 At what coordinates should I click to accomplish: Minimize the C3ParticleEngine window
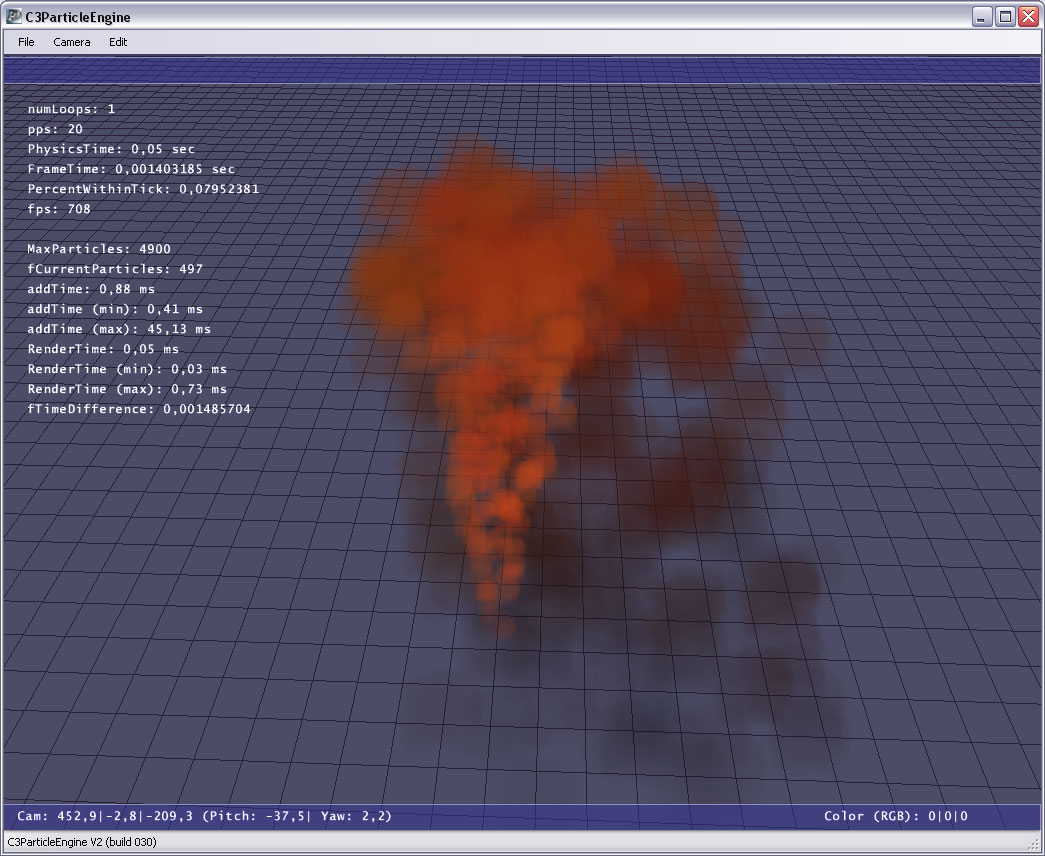point(983,16)
